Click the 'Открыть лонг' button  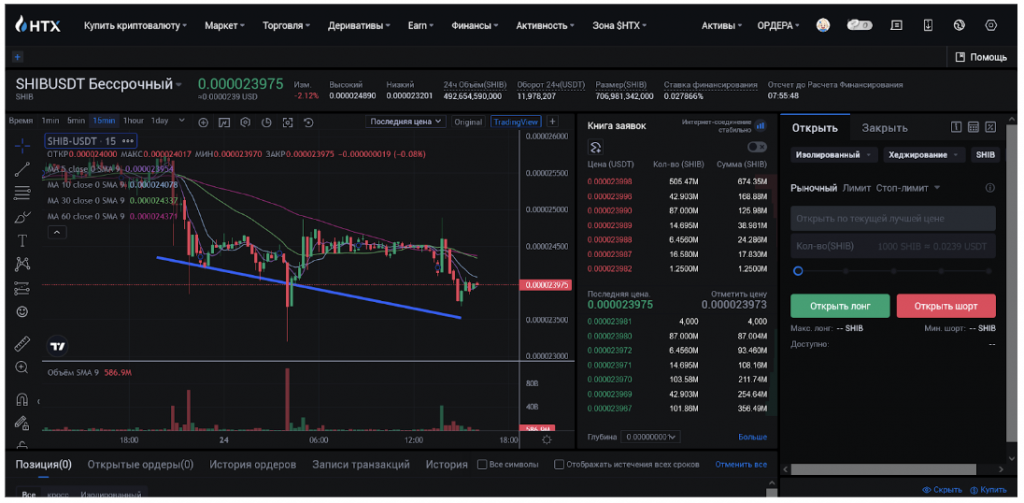[840, 306]
